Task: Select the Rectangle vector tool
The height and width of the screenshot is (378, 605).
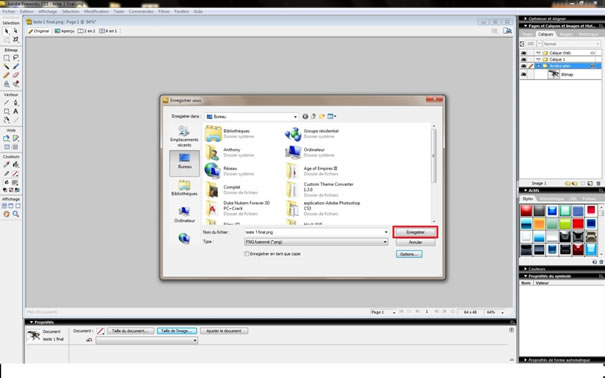Action: pyautogui.click(x=7, y=111)
